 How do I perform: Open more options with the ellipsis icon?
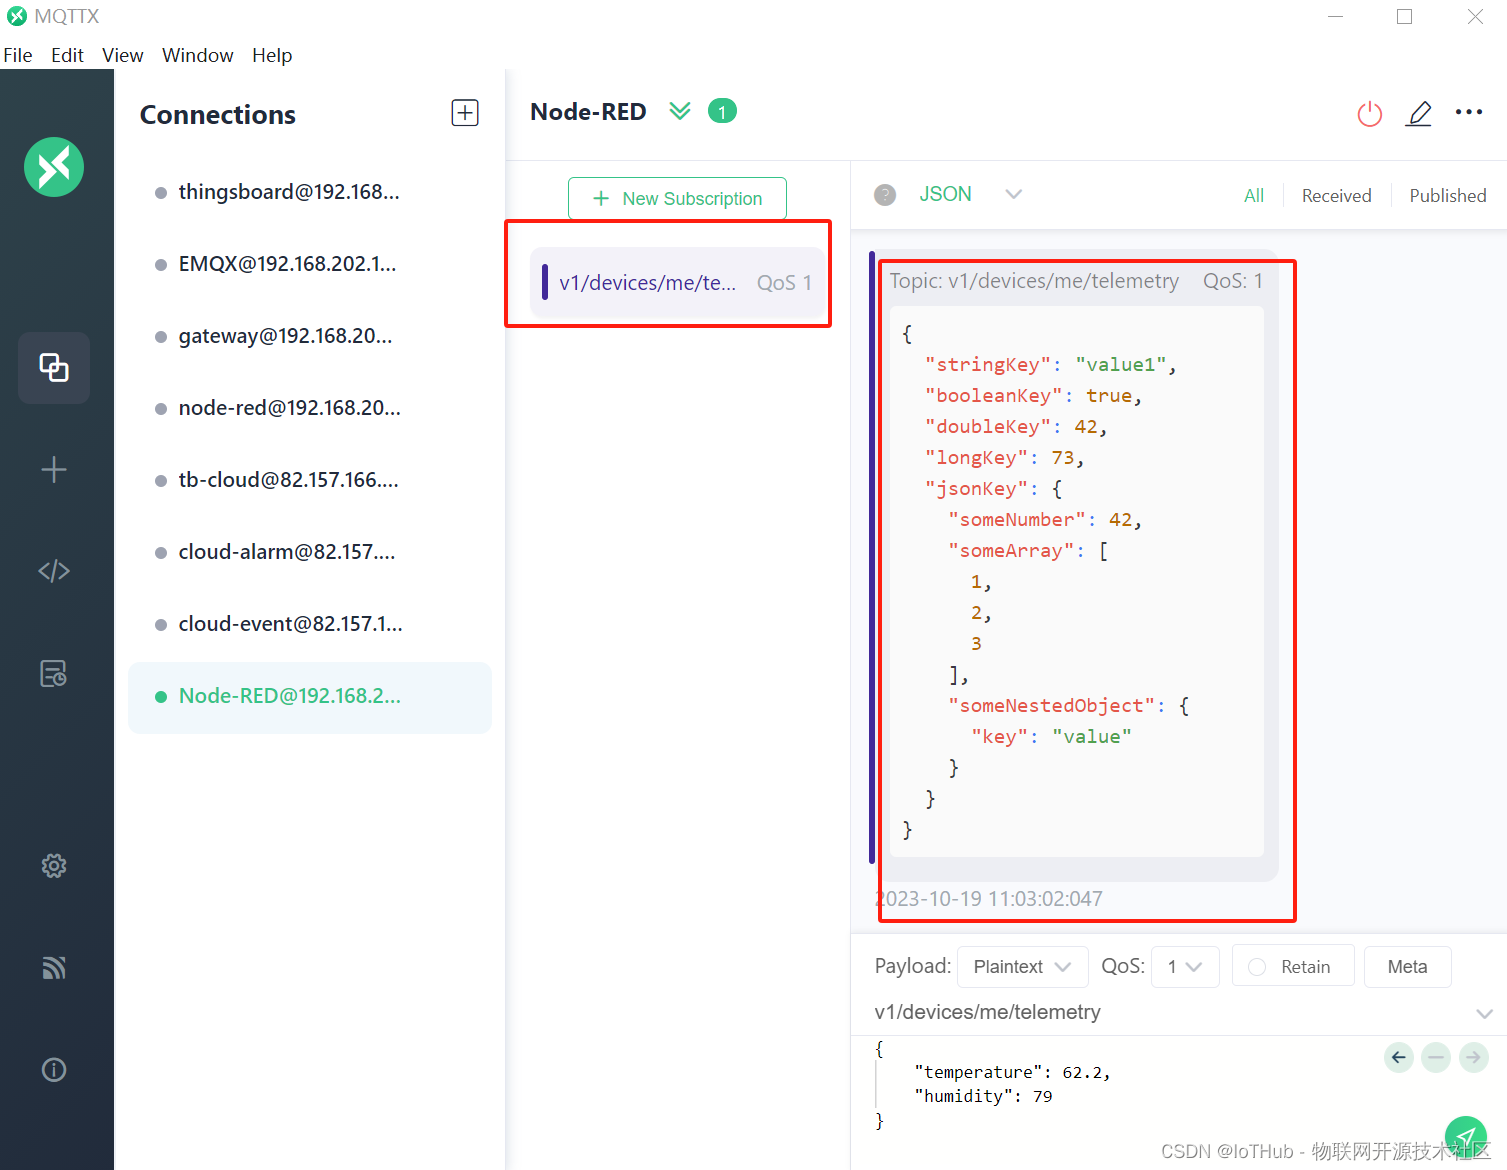pyautogui.click(x=1468, y=112)
